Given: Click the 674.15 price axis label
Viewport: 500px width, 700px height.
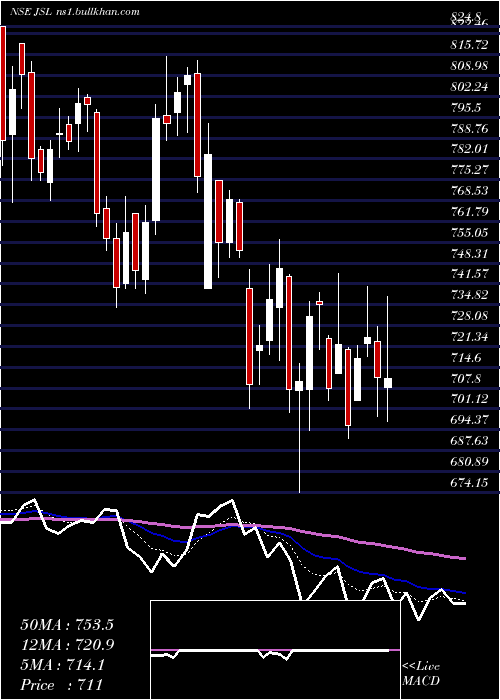Looking at the screenshot, I should pyautogui.click(x=469, y=482).
